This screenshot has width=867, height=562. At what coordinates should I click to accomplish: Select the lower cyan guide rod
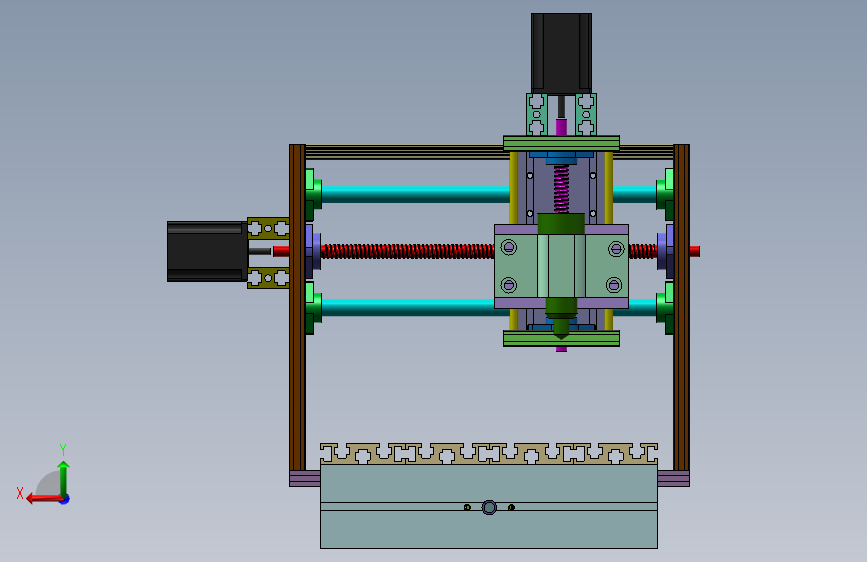pyautogui.click(x=408, y=307)
